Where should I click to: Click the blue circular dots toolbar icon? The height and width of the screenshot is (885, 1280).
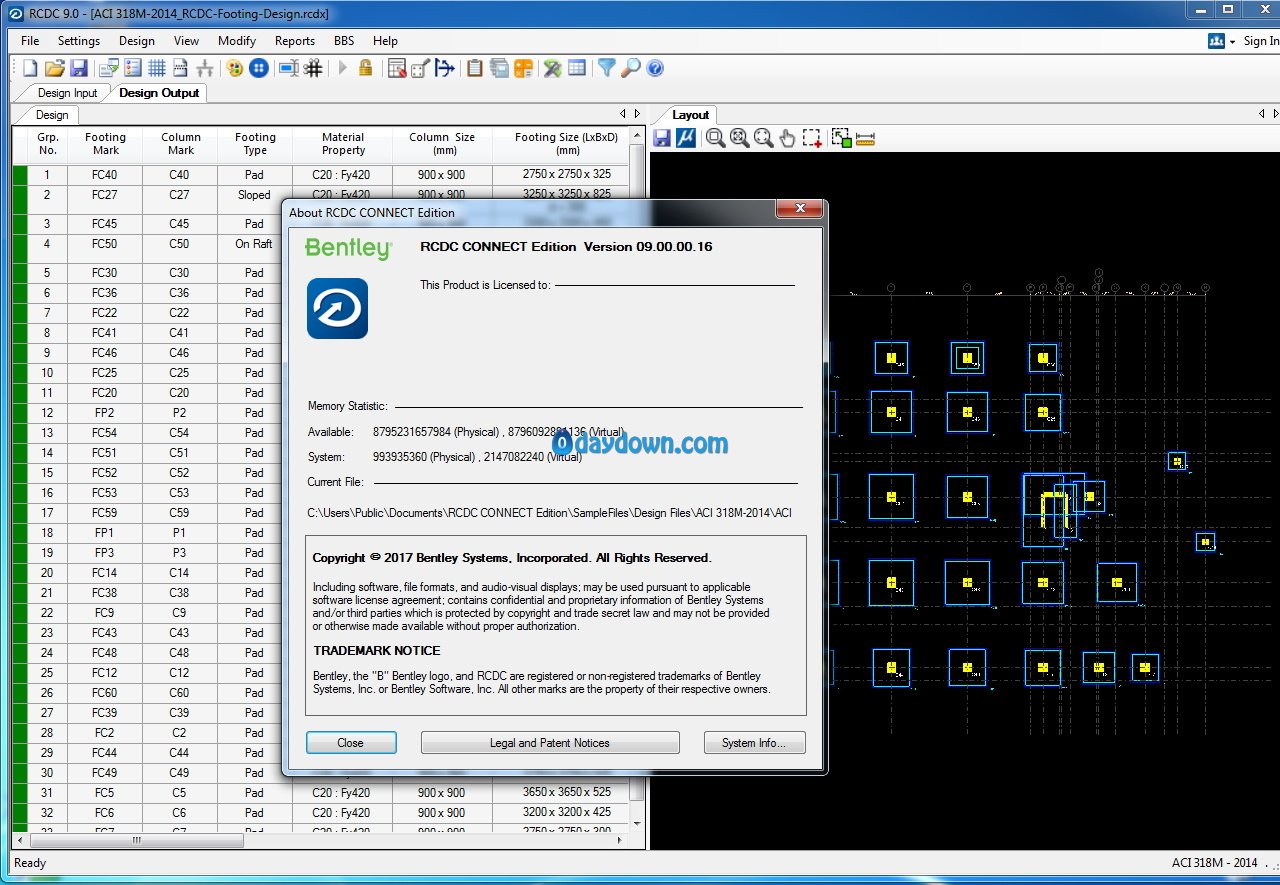259,68
